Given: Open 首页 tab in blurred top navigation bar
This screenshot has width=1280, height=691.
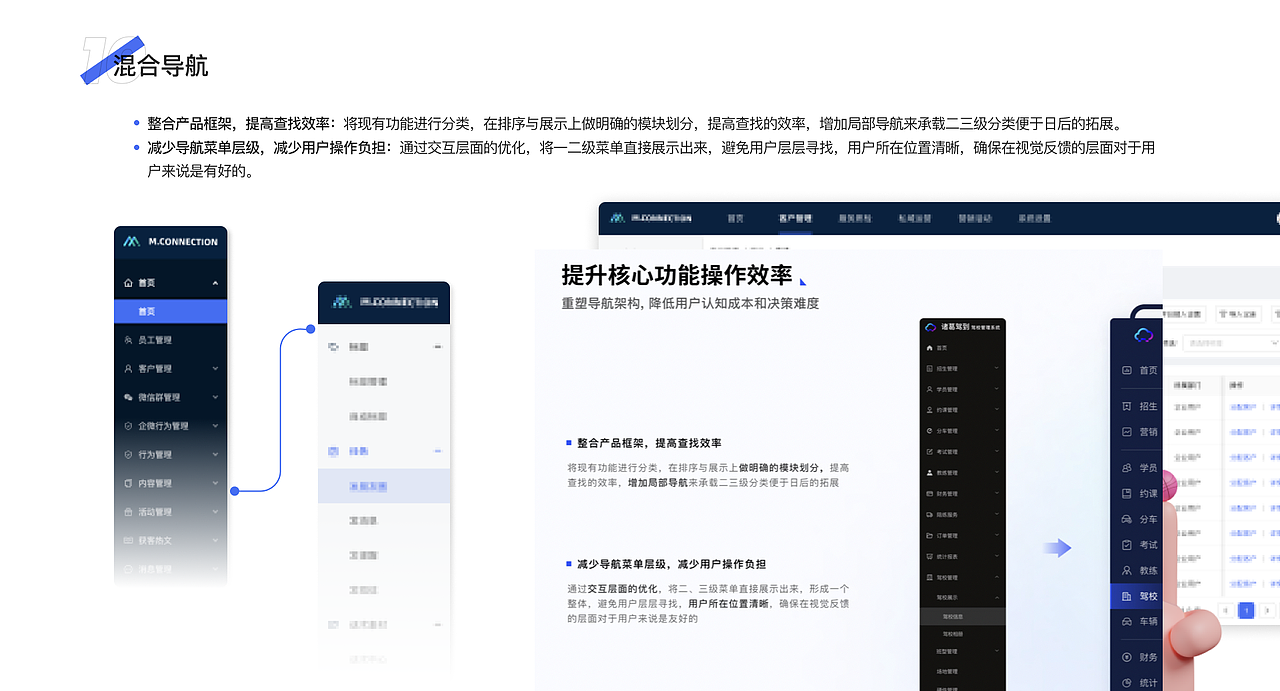Looking at the screenshot, I should (x=735, y=218).
